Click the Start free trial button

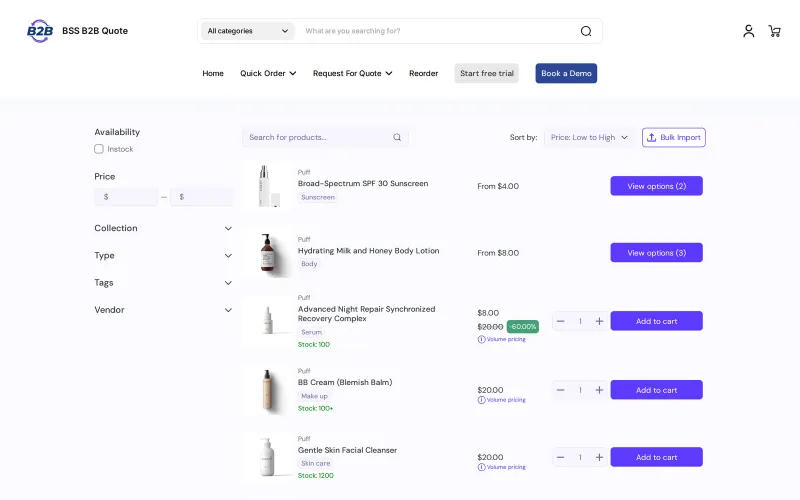pyautogui.click(x=487, y=73)
